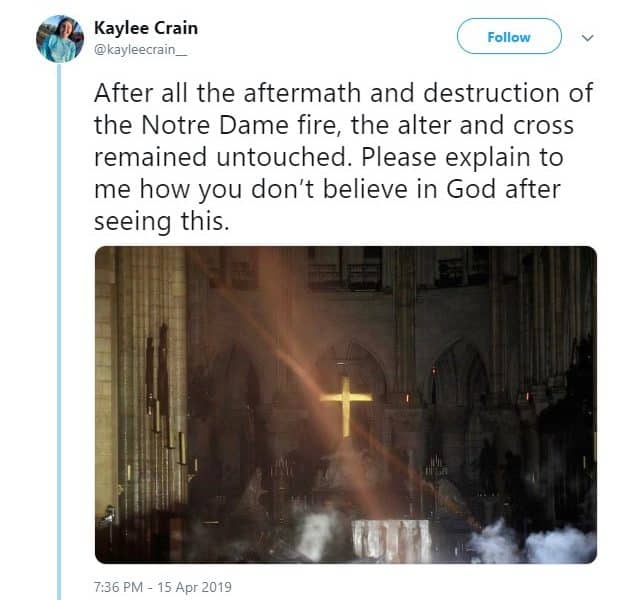The width and height of the screenshot is (632, 600).
Task: Expand the tweet options chevron
Action: click(x=588, y=38)
